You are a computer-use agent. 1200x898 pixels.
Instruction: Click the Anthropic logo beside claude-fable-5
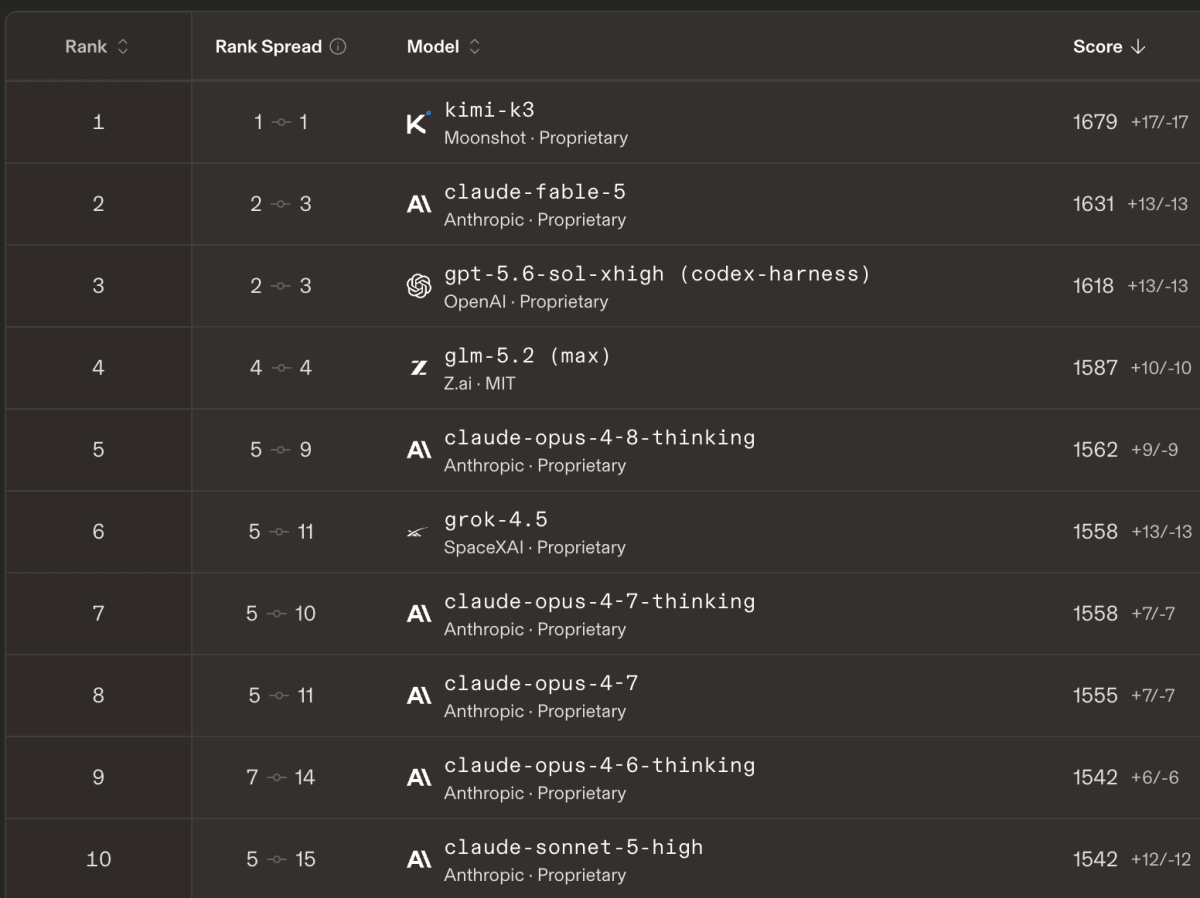pyautogui.click(x=419, y=204)
